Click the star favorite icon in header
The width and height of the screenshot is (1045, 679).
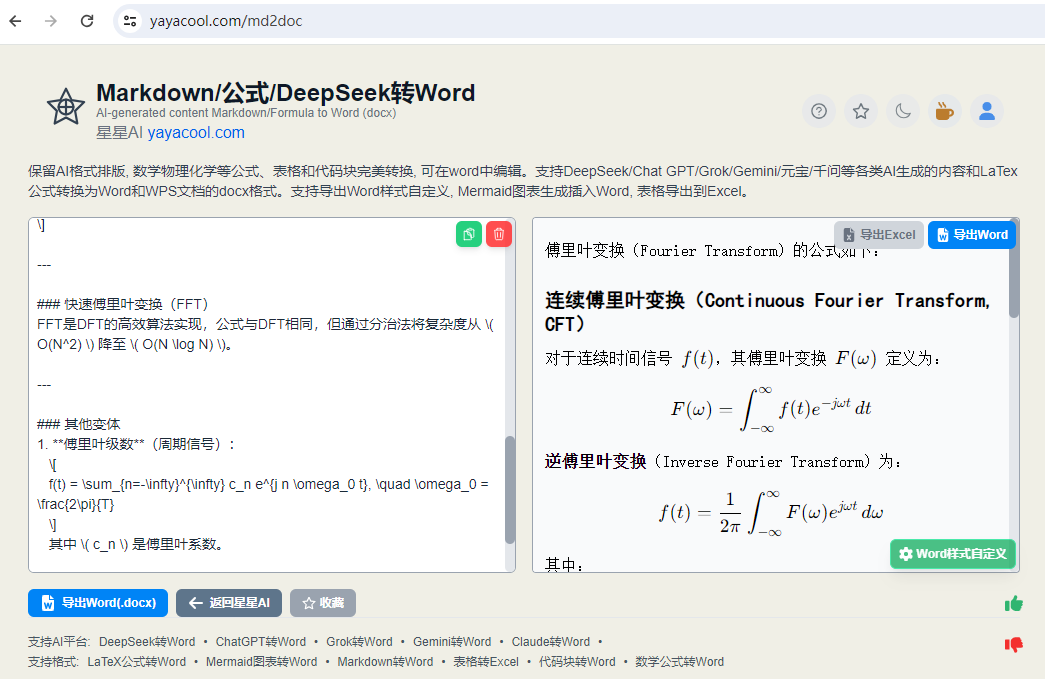861,111
